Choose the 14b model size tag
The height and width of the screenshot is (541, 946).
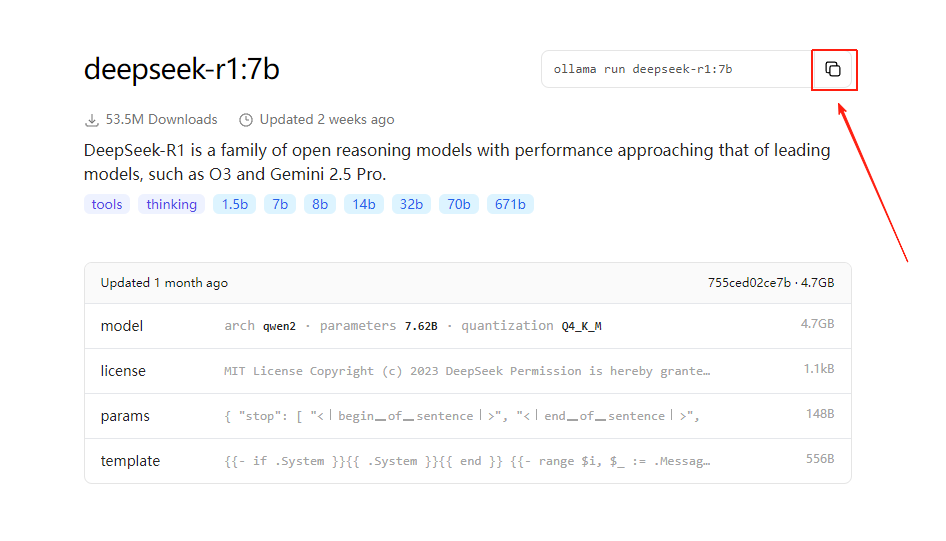363,204
